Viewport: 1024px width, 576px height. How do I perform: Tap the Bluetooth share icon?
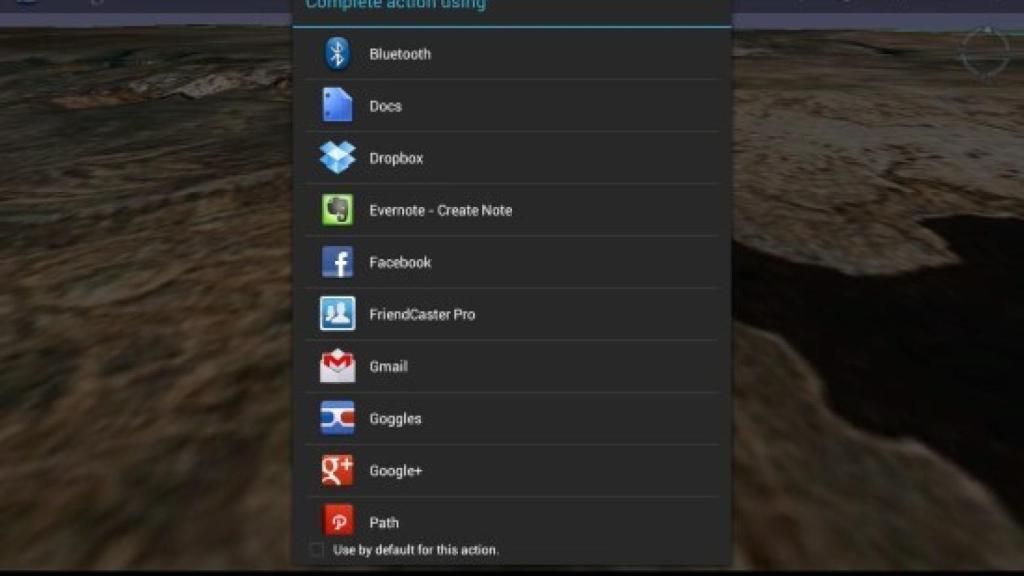pos(338,53)
